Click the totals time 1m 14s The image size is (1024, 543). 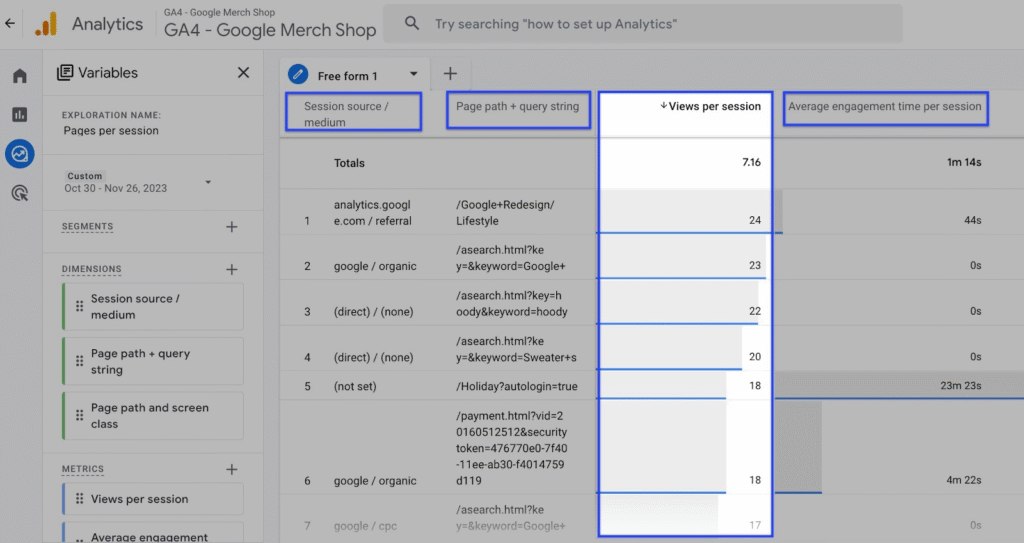coord(964,162)
